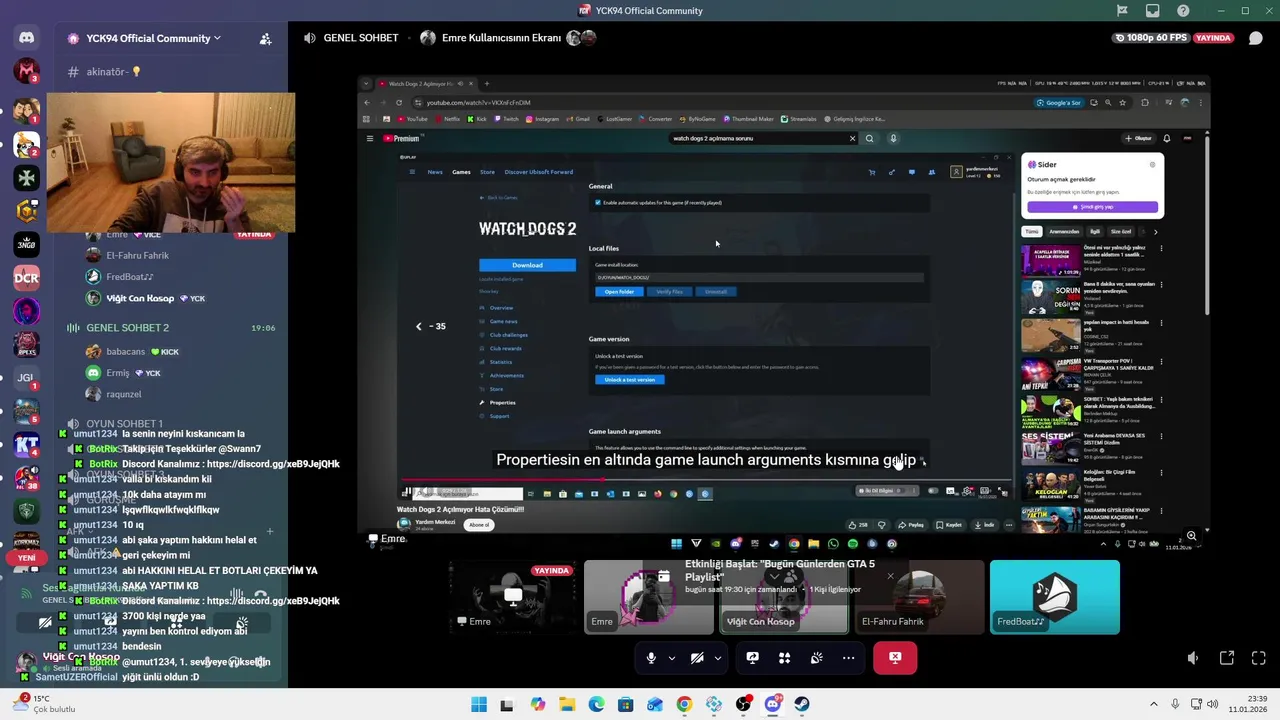This screenshot has height=720, width=1280.
Task: Click the stream zoom magnifier icon
Action: (1191, 536)
